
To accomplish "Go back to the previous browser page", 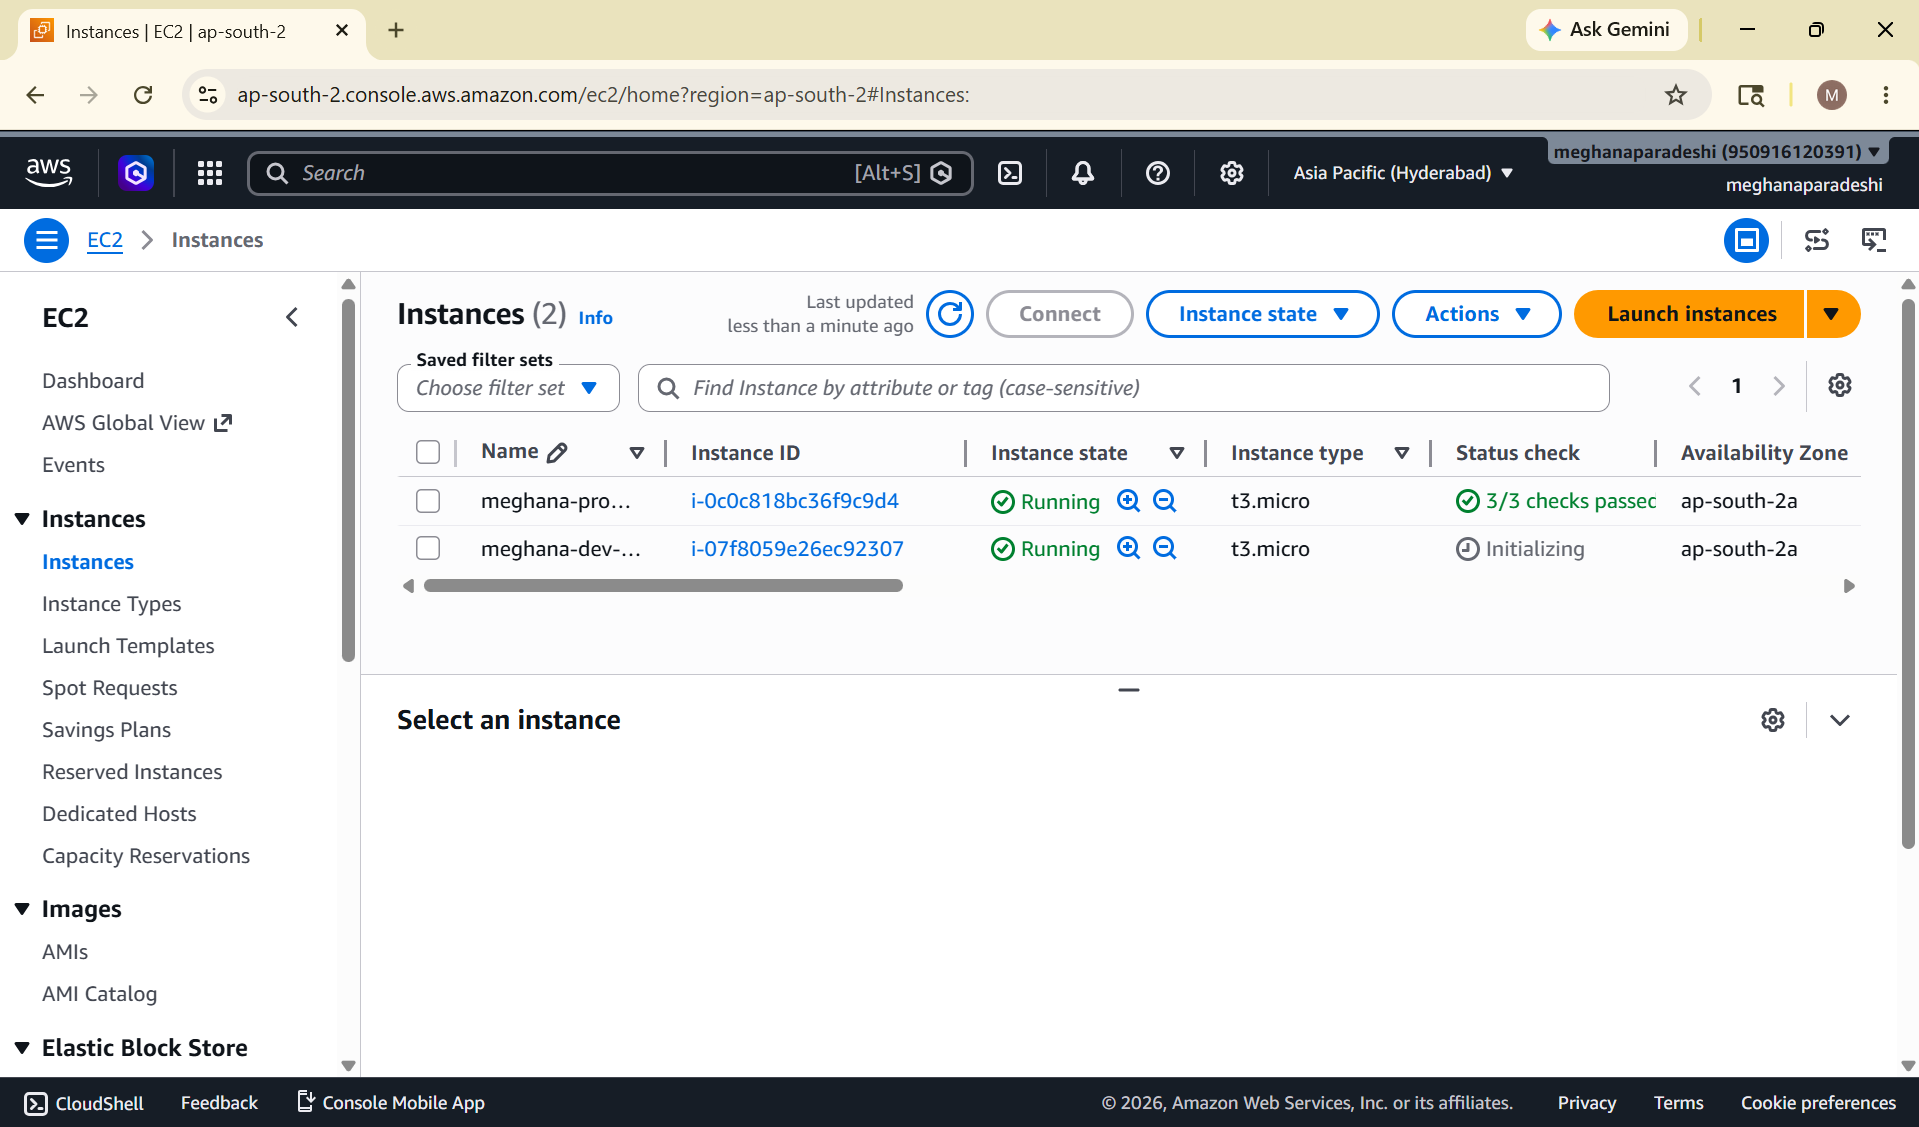I will tap(36, 95).
